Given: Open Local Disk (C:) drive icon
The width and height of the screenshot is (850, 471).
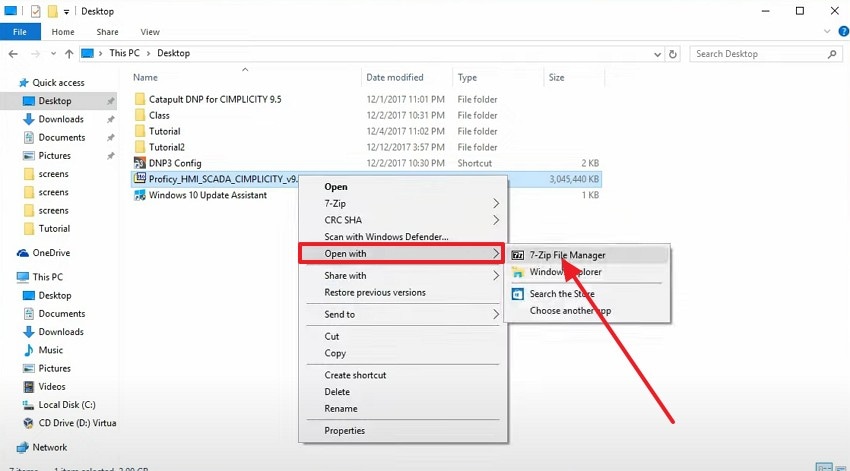Looking at the screenshot, I should click(28, 405).
